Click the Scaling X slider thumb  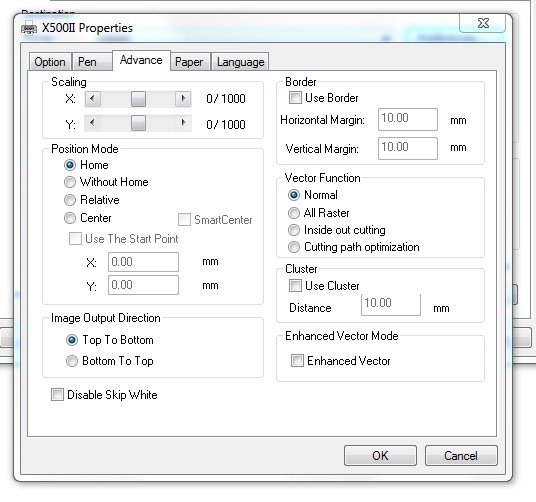click(x=138, y=99)
